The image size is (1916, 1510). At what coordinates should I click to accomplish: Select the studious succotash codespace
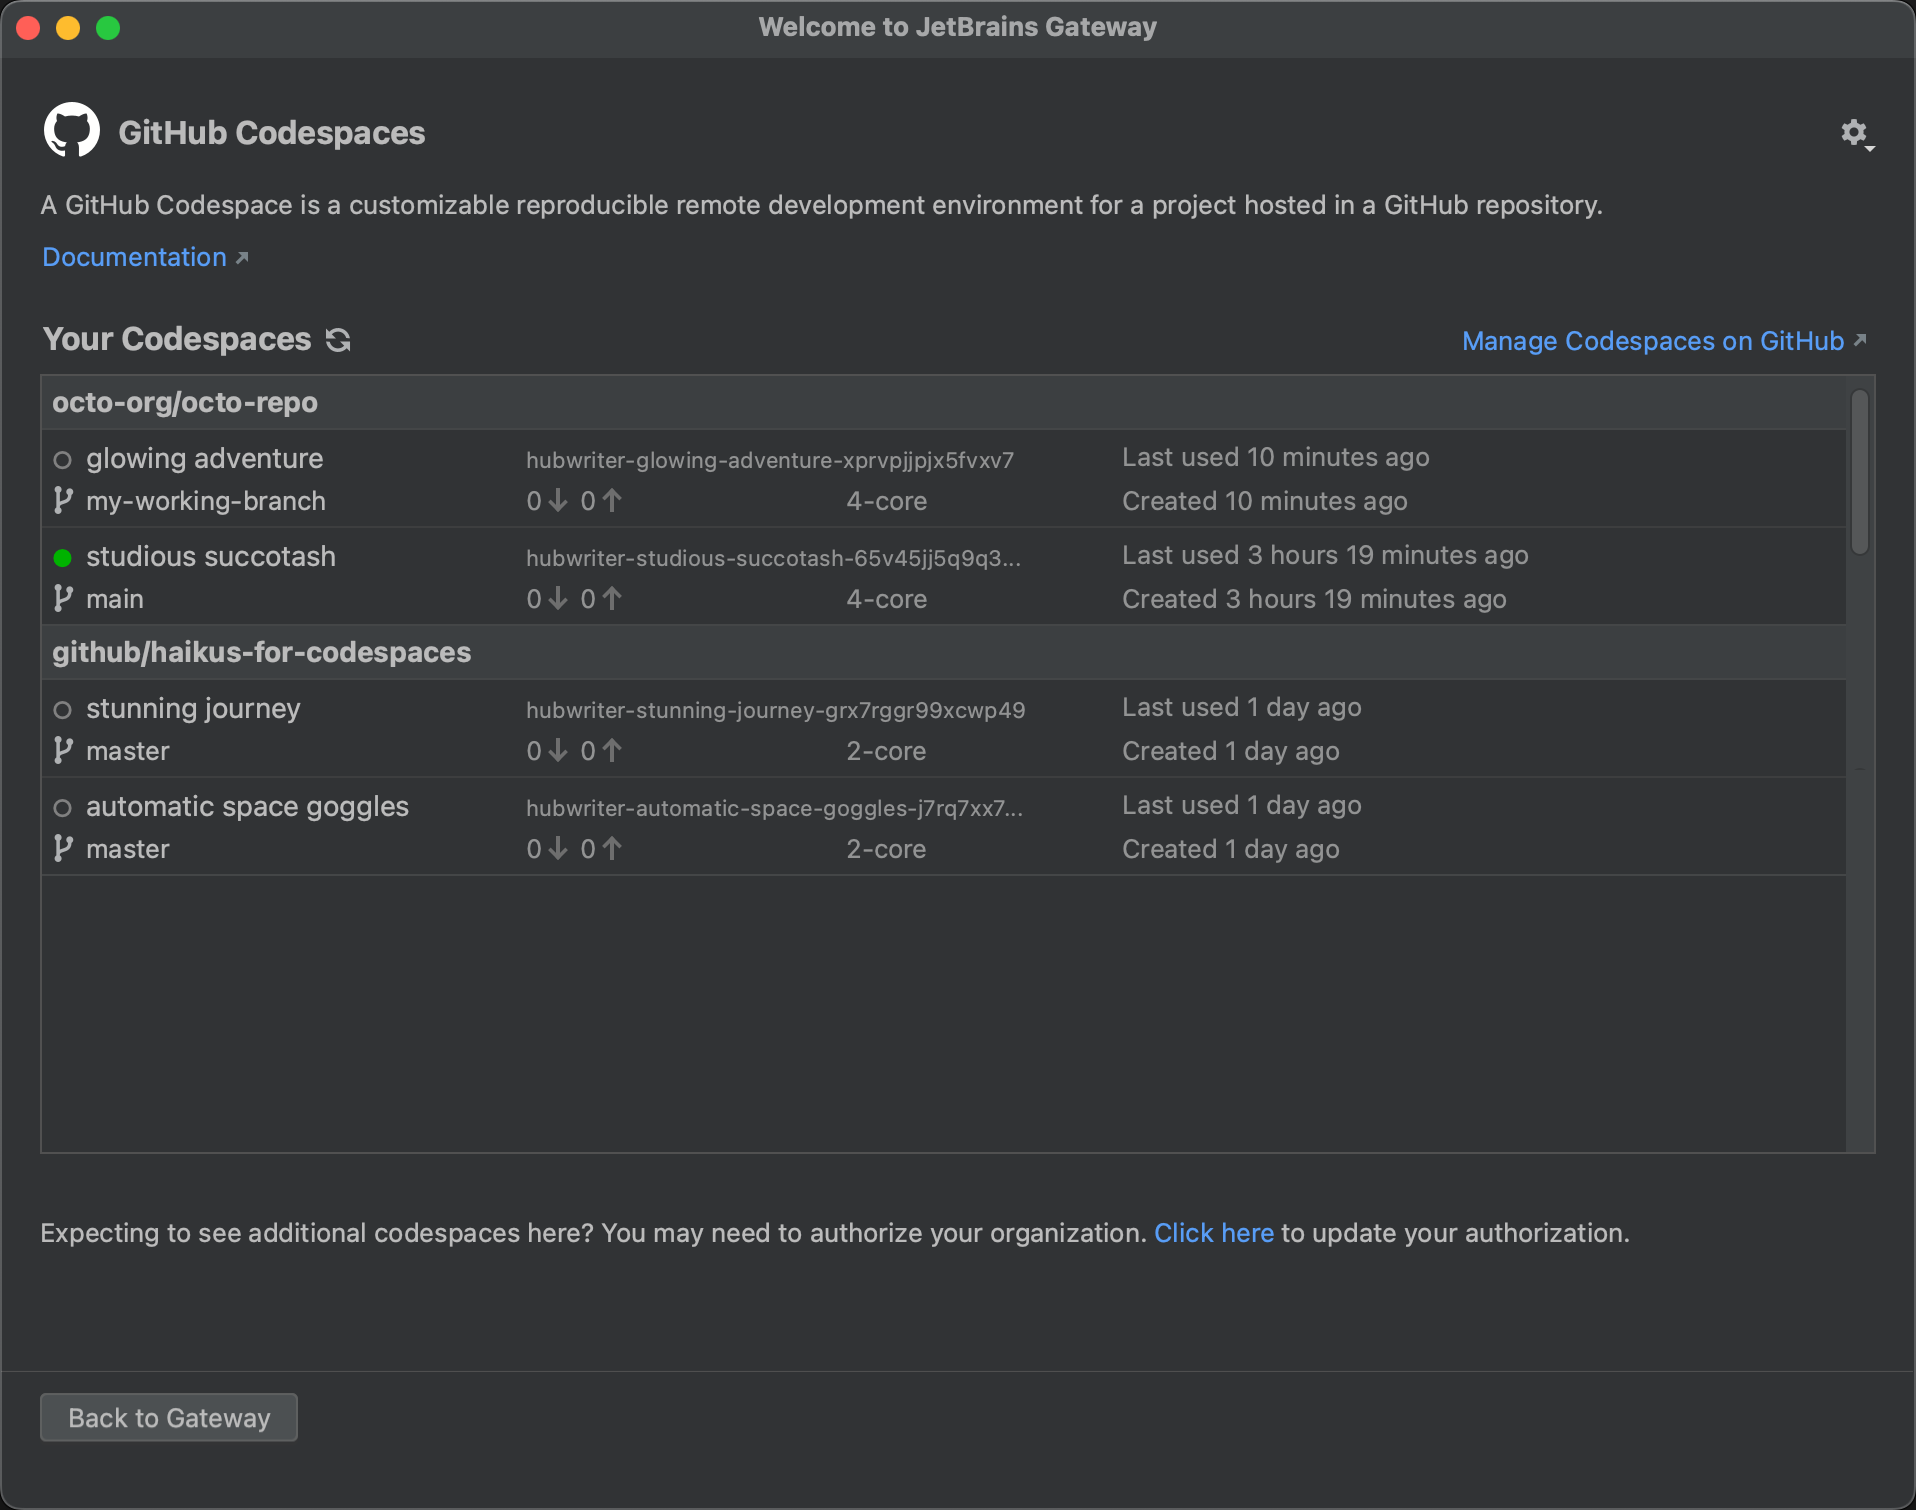pyautogui.click(x=944, y=576)
